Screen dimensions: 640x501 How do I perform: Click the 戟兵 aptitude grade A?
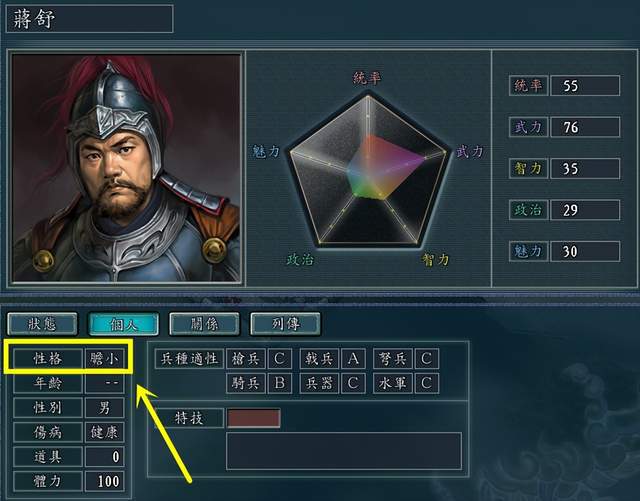(x=353, y=359)
